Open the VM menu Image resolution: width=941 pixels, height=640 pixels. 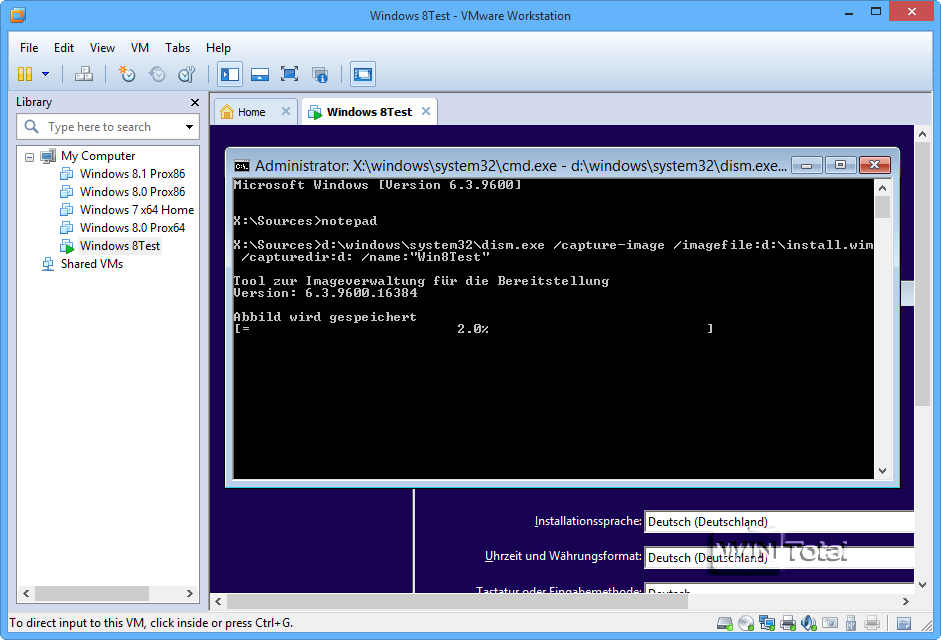140,48
